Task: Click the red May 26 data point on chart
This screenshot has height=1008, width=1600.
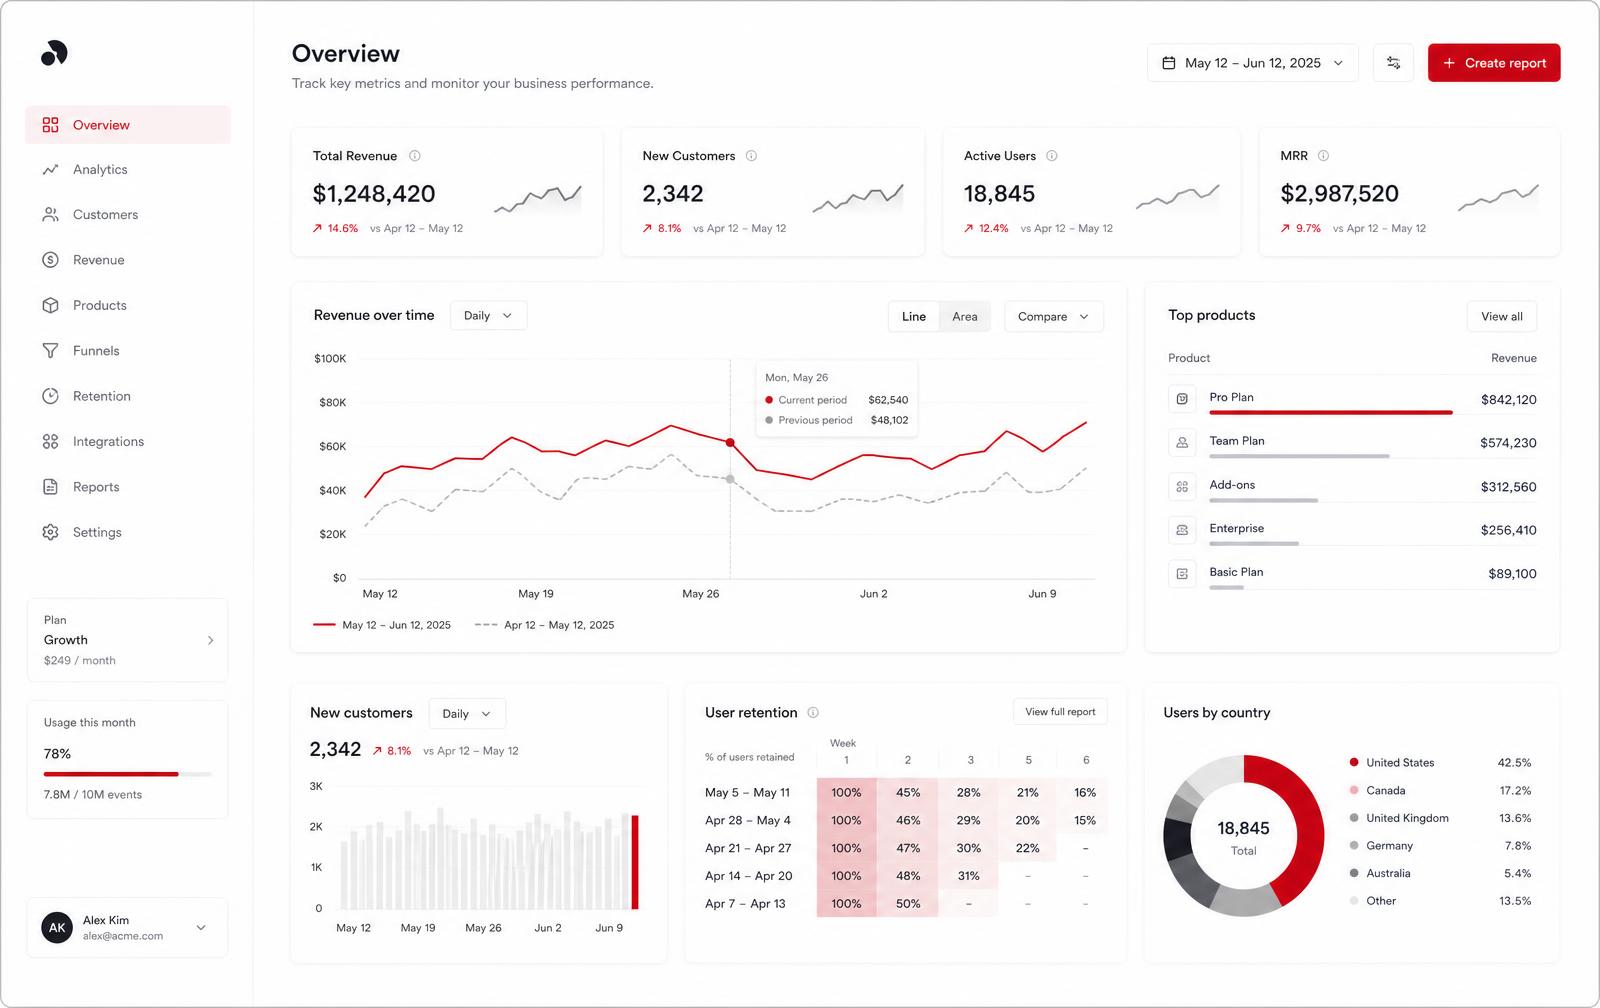Action: [x=730, y=442]
